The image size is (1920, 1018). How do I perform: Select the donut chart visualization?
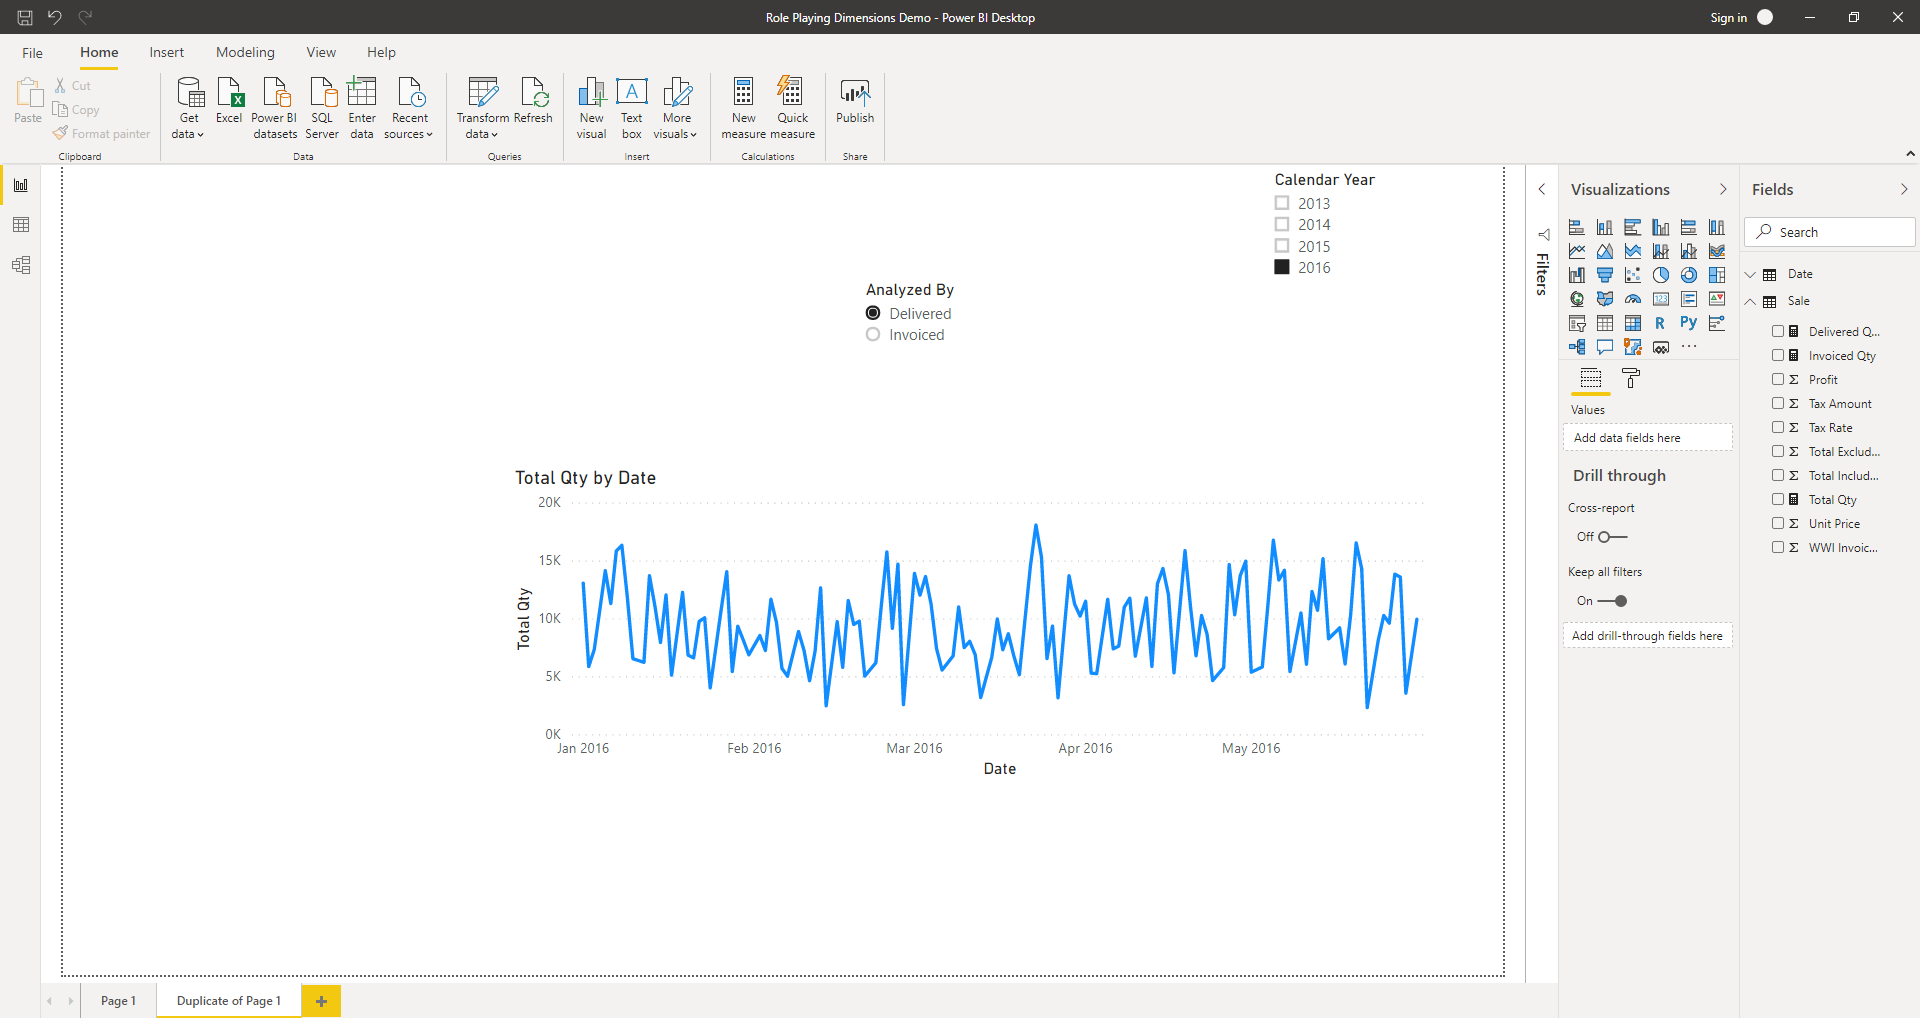click(1689, 275)
